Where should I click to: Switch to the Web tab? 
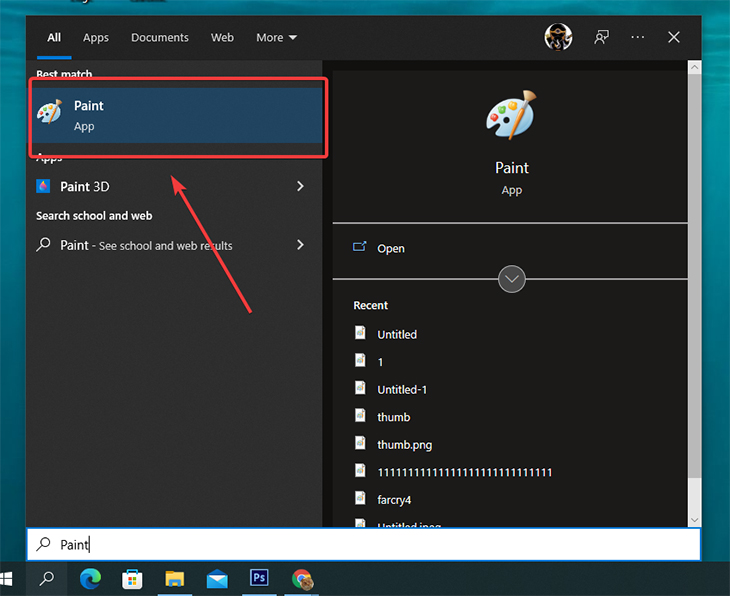[x=222, y=37]
